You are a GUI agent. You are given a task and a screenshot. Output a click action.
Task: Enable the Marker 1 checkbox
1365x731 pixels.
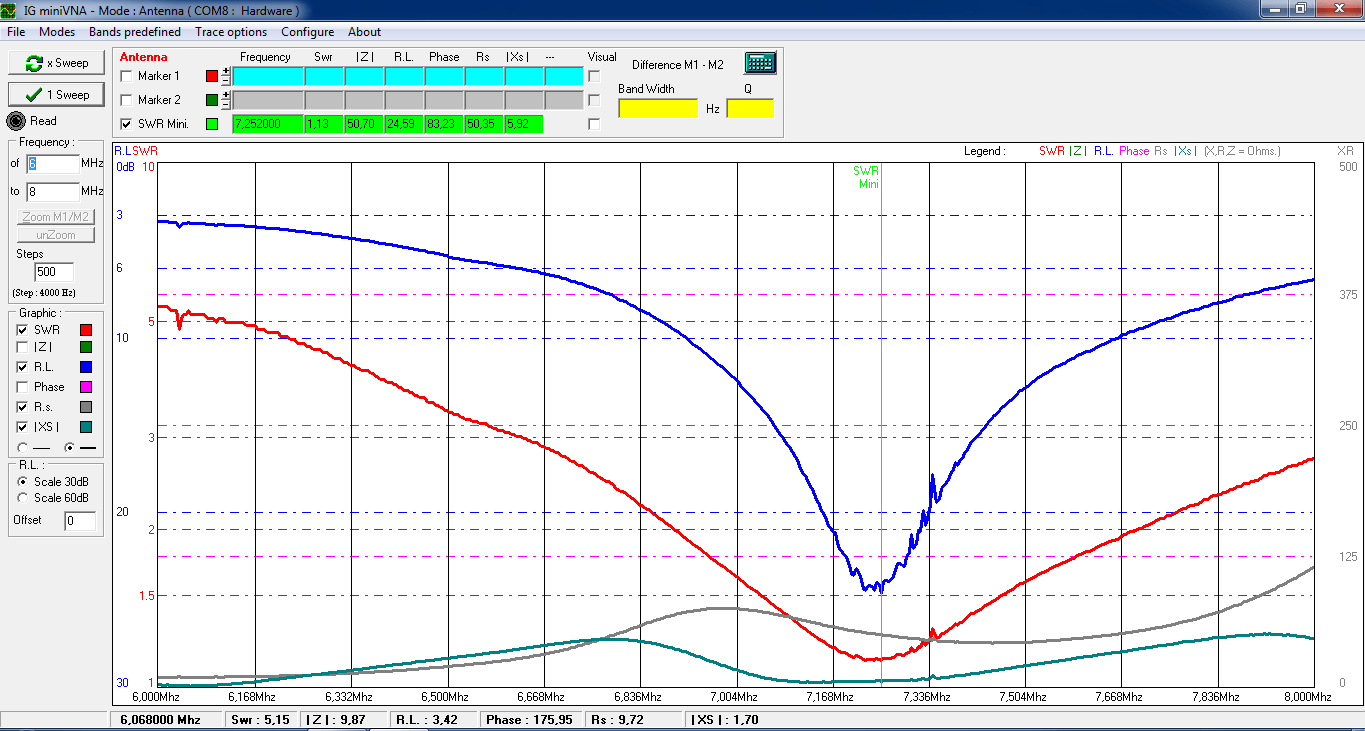pos(126,76)
